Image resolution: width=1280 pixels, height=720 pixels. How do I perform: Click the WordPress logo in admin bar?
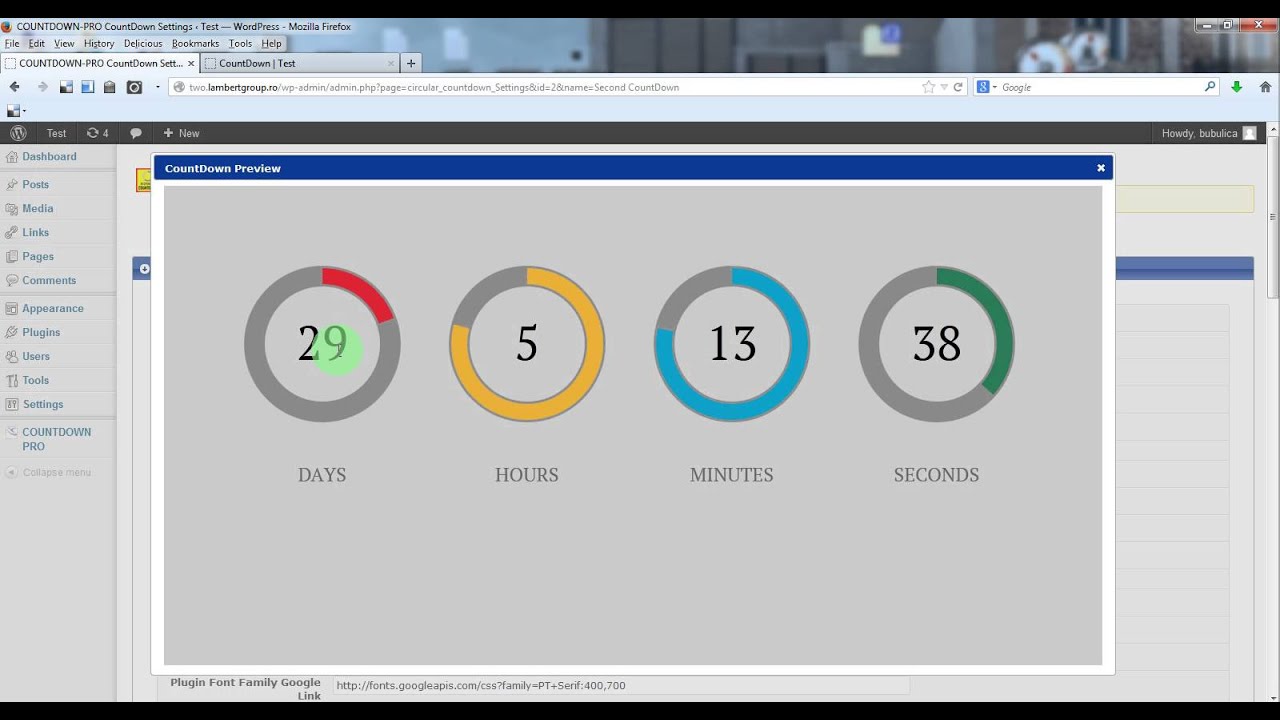coord(18,133)
